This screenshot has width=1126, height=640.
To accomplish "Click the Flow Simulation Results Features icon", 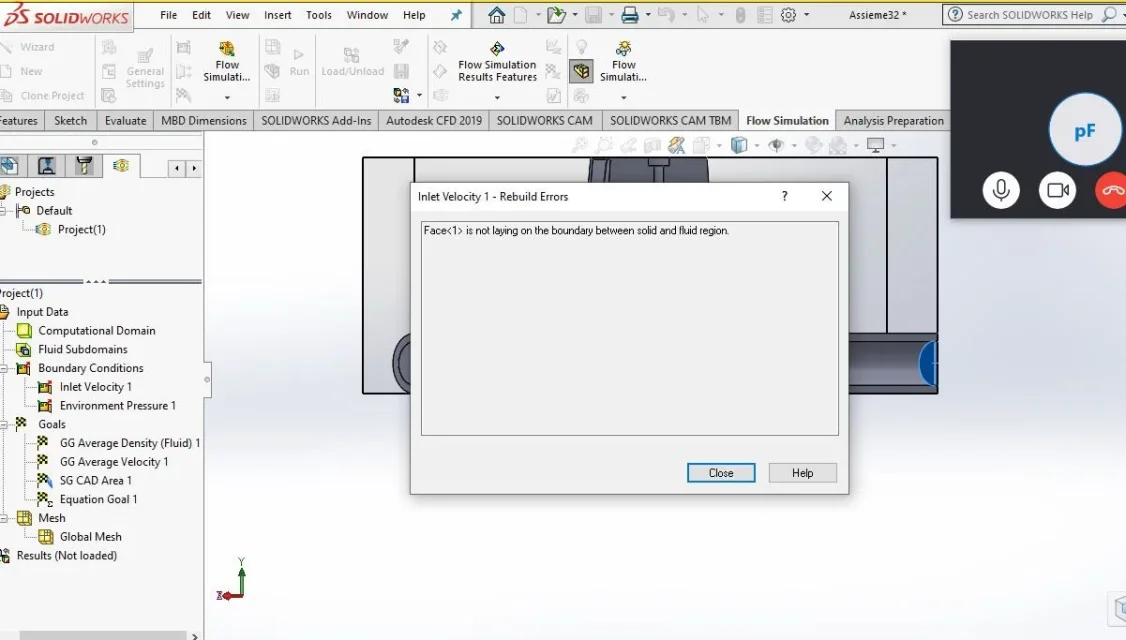I will pos(497,49).
